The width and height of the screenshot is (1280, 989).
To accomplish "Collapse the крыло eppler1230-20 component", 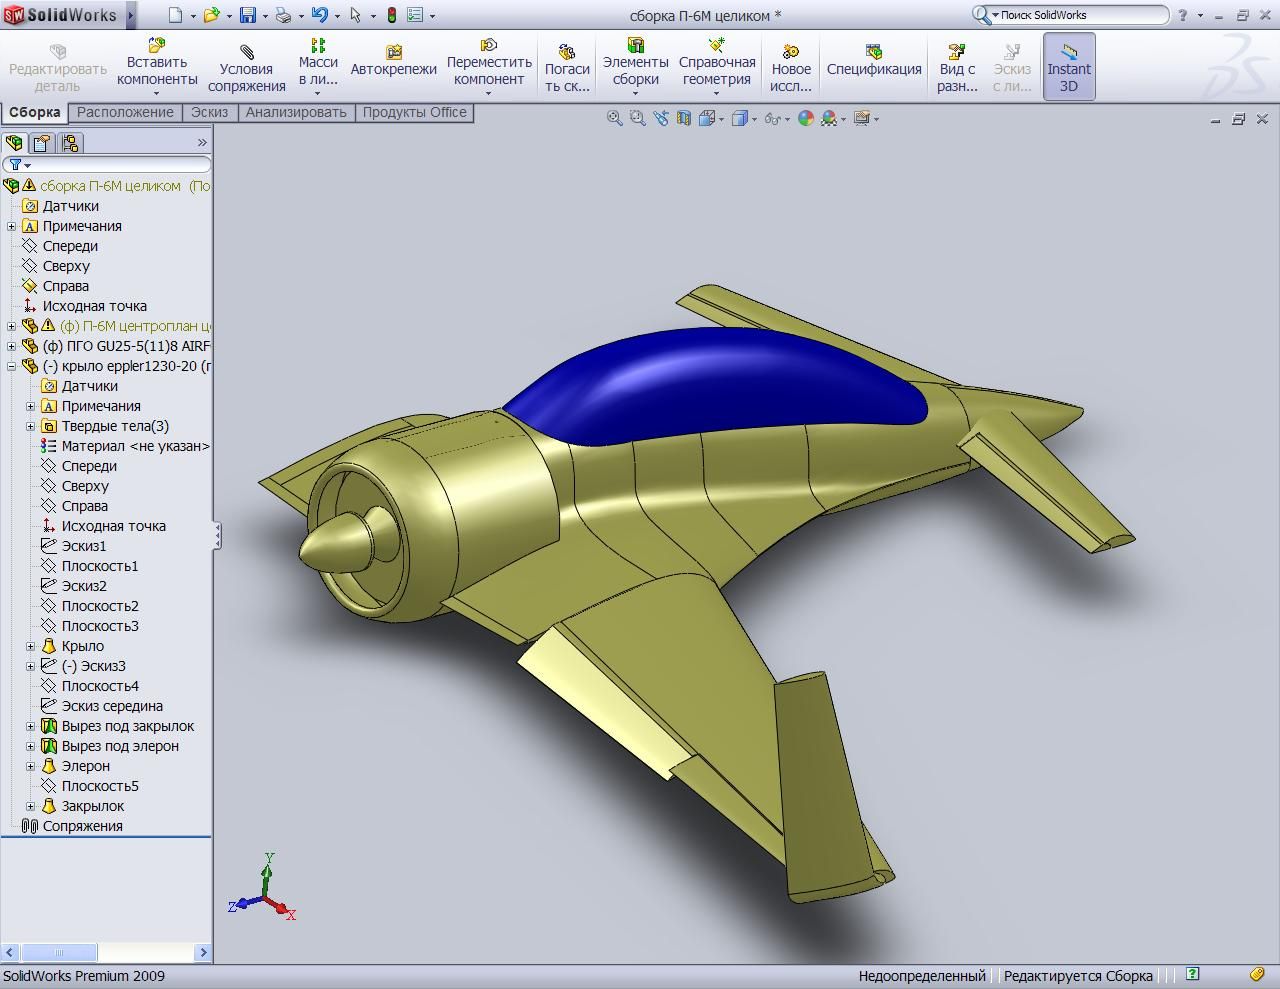I will tap(11, 366).
